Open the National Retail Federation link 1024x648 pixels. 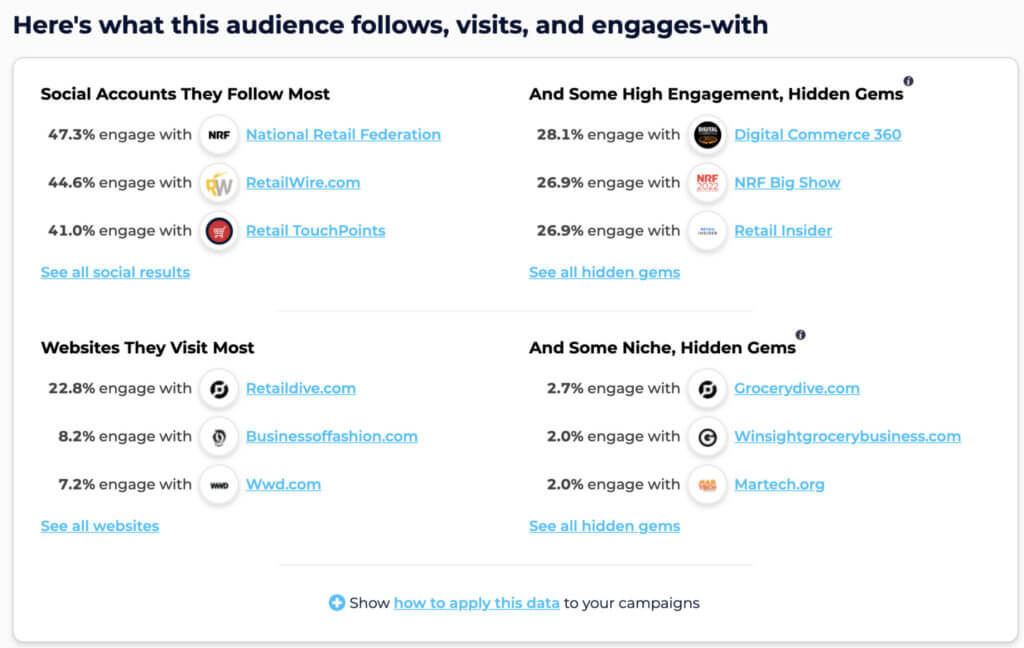(x=343, y=135)
